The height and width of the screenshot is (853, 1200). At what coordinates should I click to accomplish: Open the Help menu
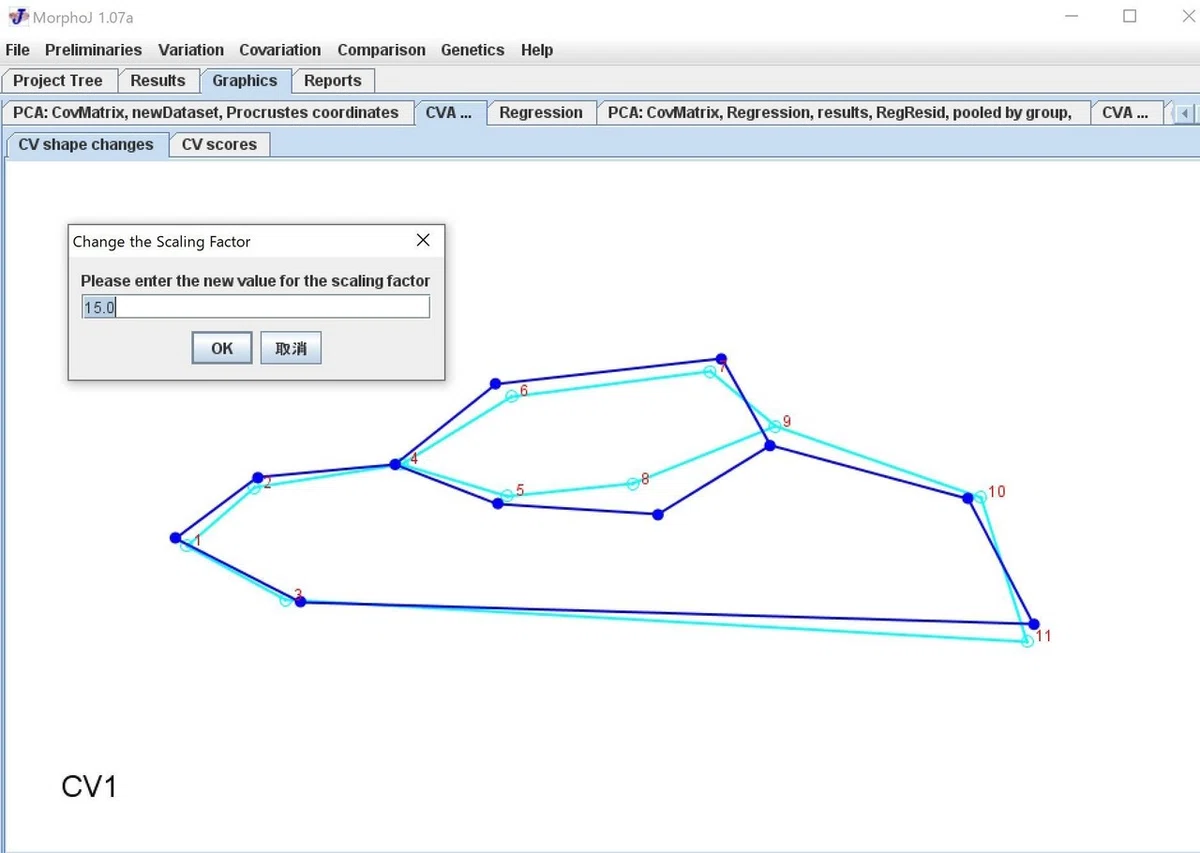coord(537,50)
